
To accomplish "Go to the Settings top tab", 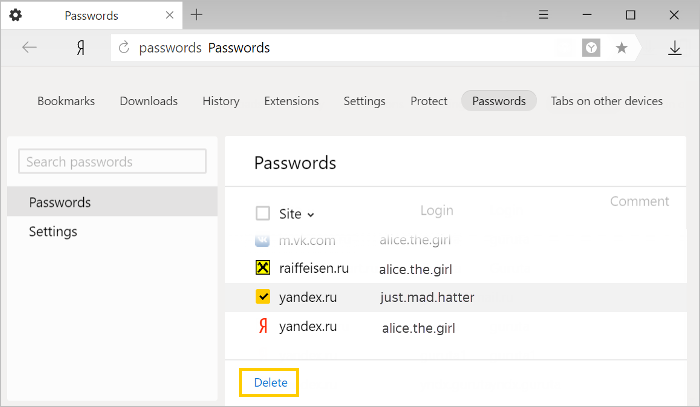I will [x=364, y=101].
